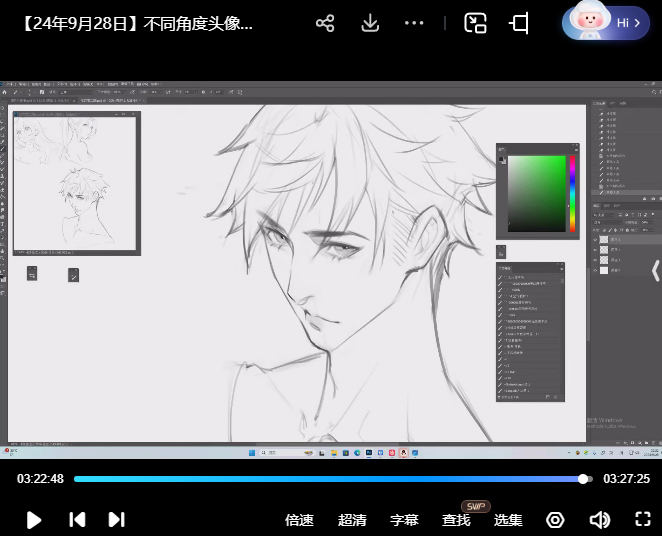
Task: Open the 倍速 playback speed menu
Action: click(299, 520)
